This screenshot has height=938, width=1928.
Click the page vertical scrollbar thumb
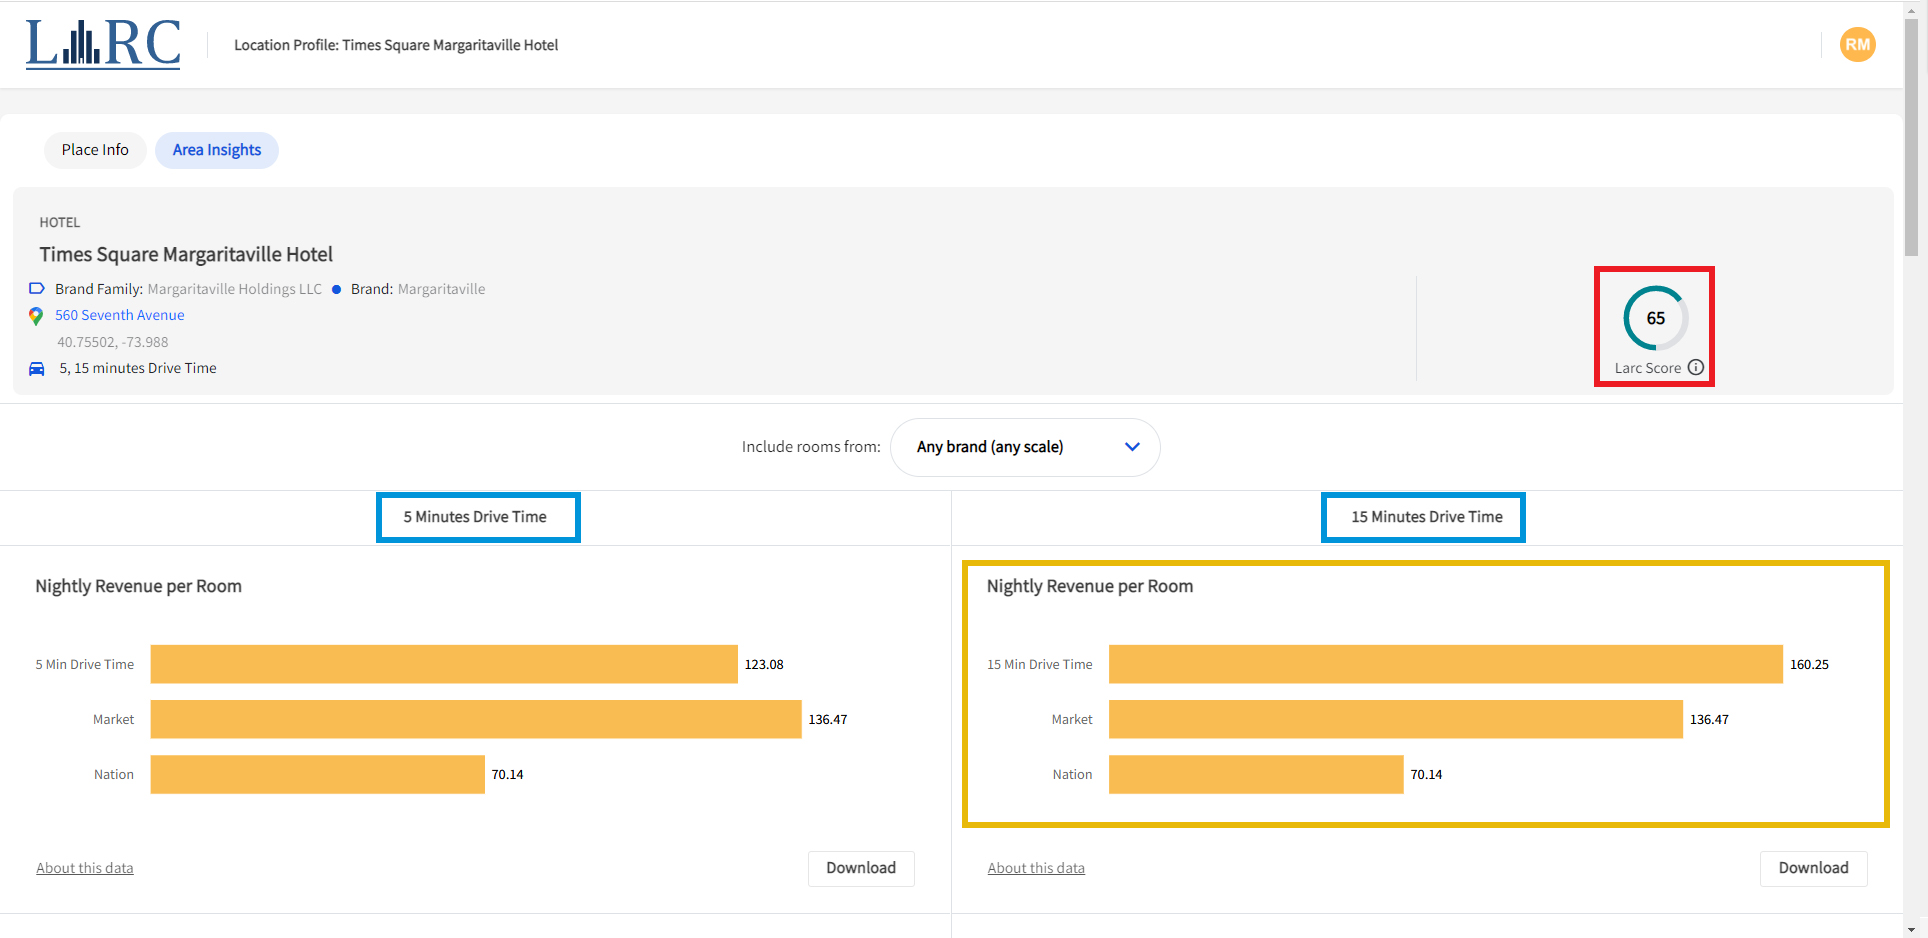(1911, 140)
